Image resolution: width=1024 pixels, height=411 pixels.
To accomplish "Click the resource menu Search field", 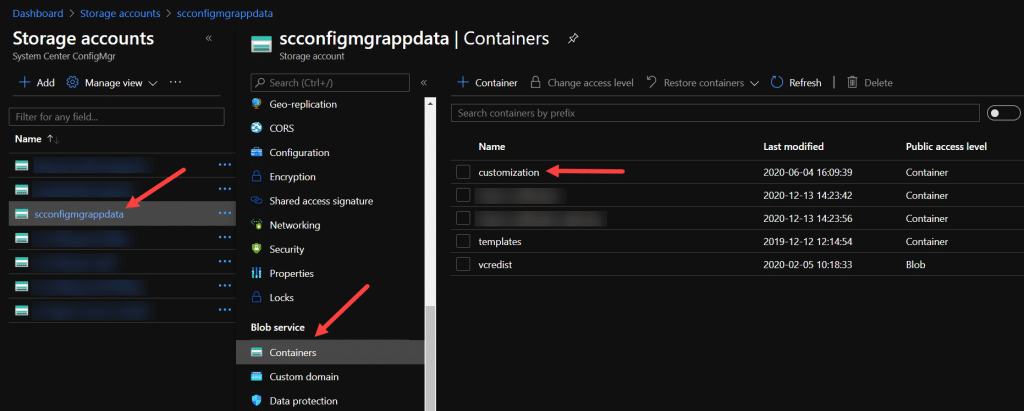I will [x=330, y=82].
